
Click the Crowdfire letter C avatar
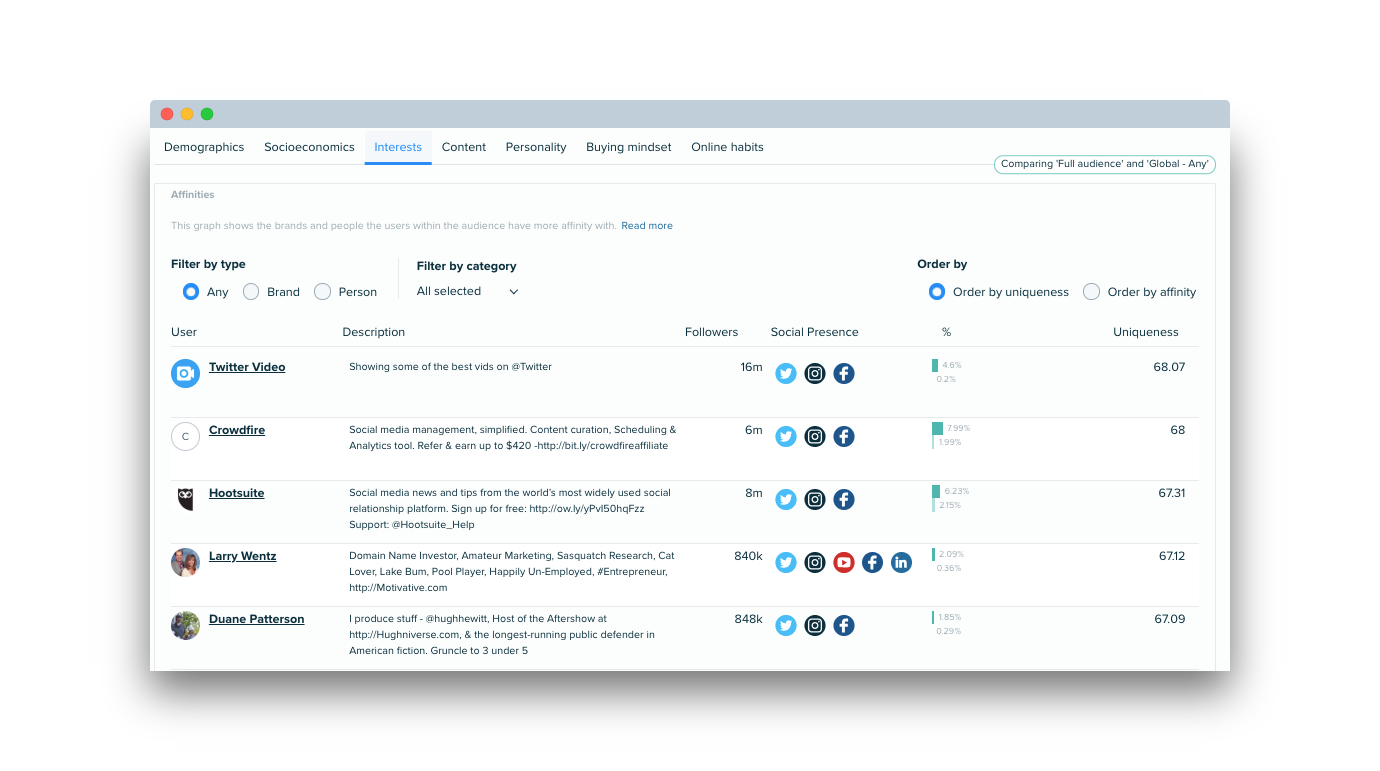(185, 437)
